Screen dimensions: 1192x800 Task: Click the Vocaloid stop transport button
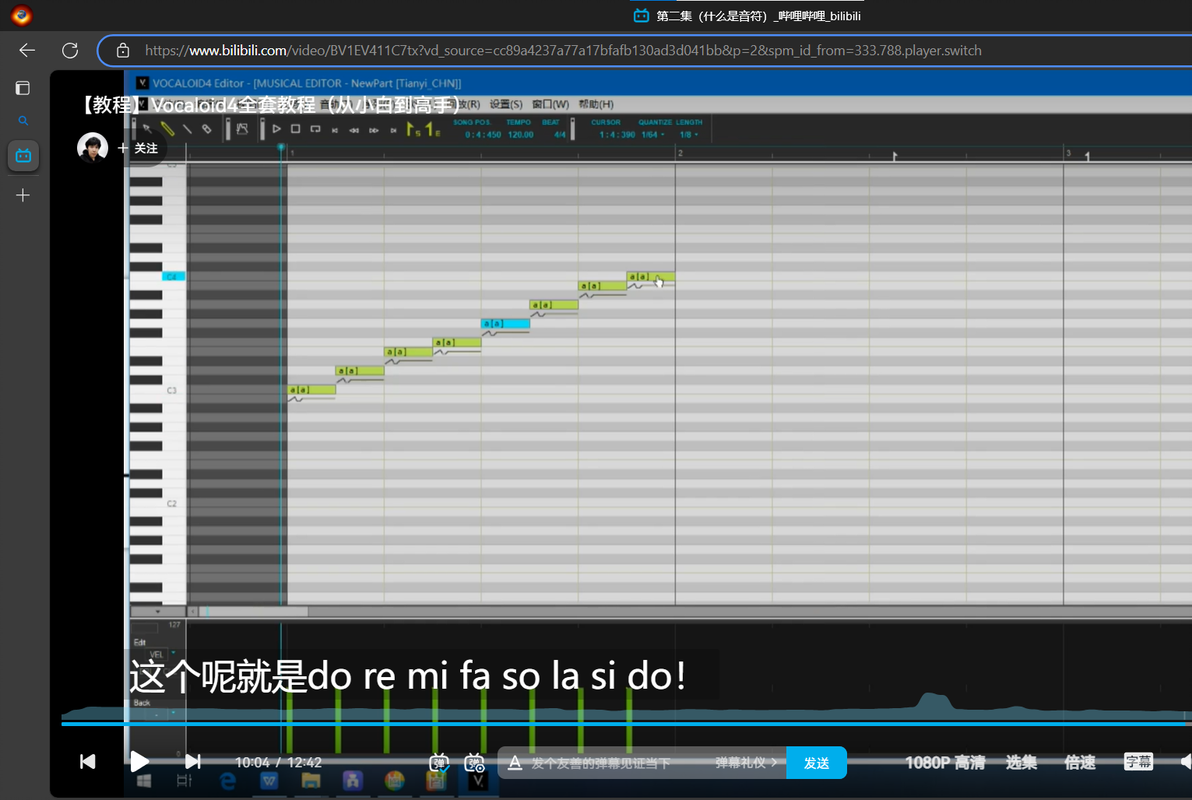pyautogui.click(x=296, y=129)
